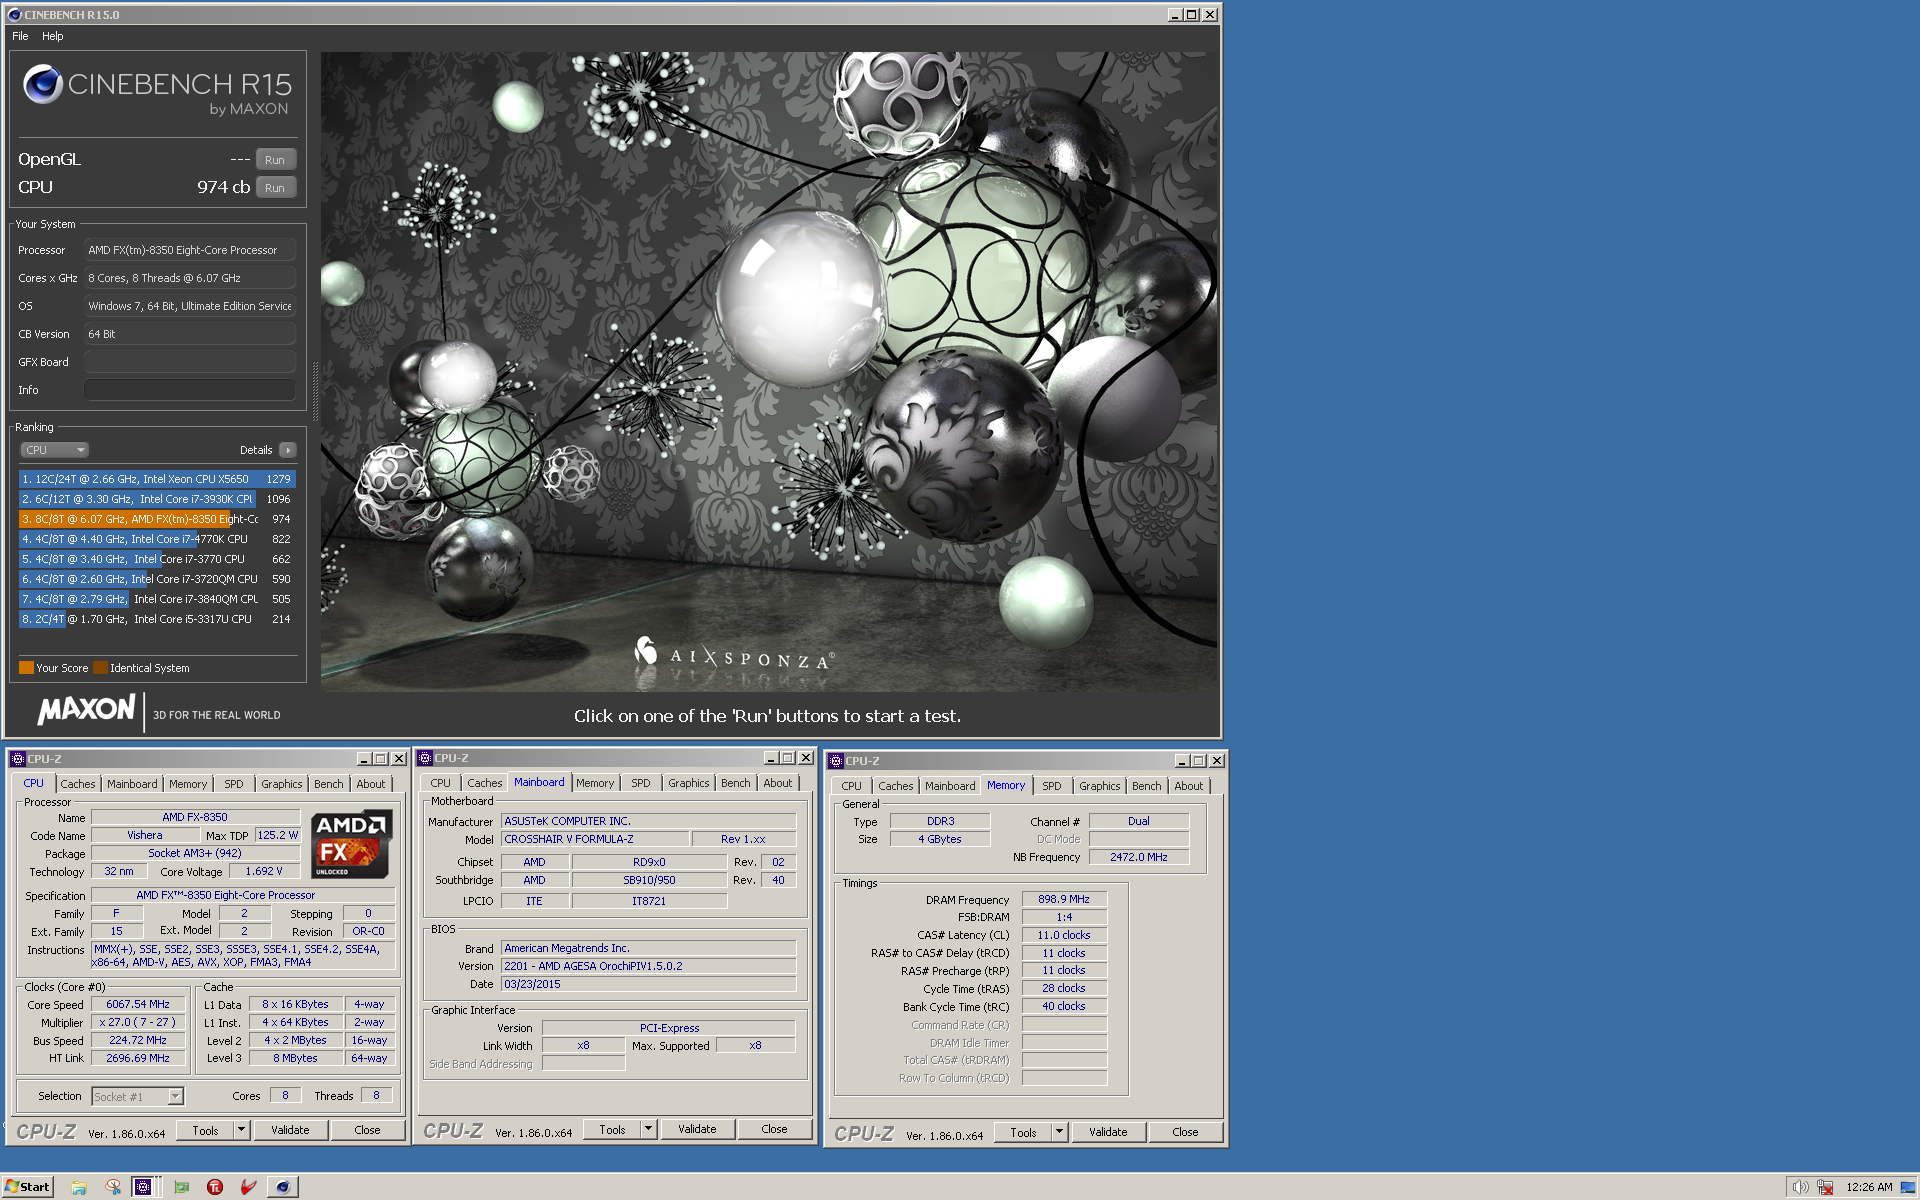Expand Tools arrow in CPU-Z Mainboard window
The height and width of the screenshot is (1200, 1920).
pyautogui.click(x=648, y=1129)
